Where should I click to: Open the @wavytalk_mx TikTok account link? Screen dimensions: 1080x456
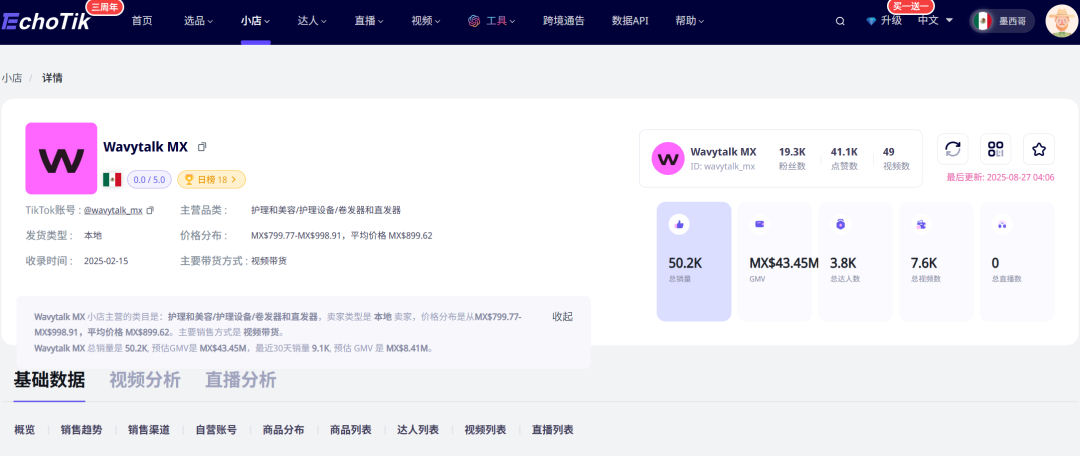[113, 211]
